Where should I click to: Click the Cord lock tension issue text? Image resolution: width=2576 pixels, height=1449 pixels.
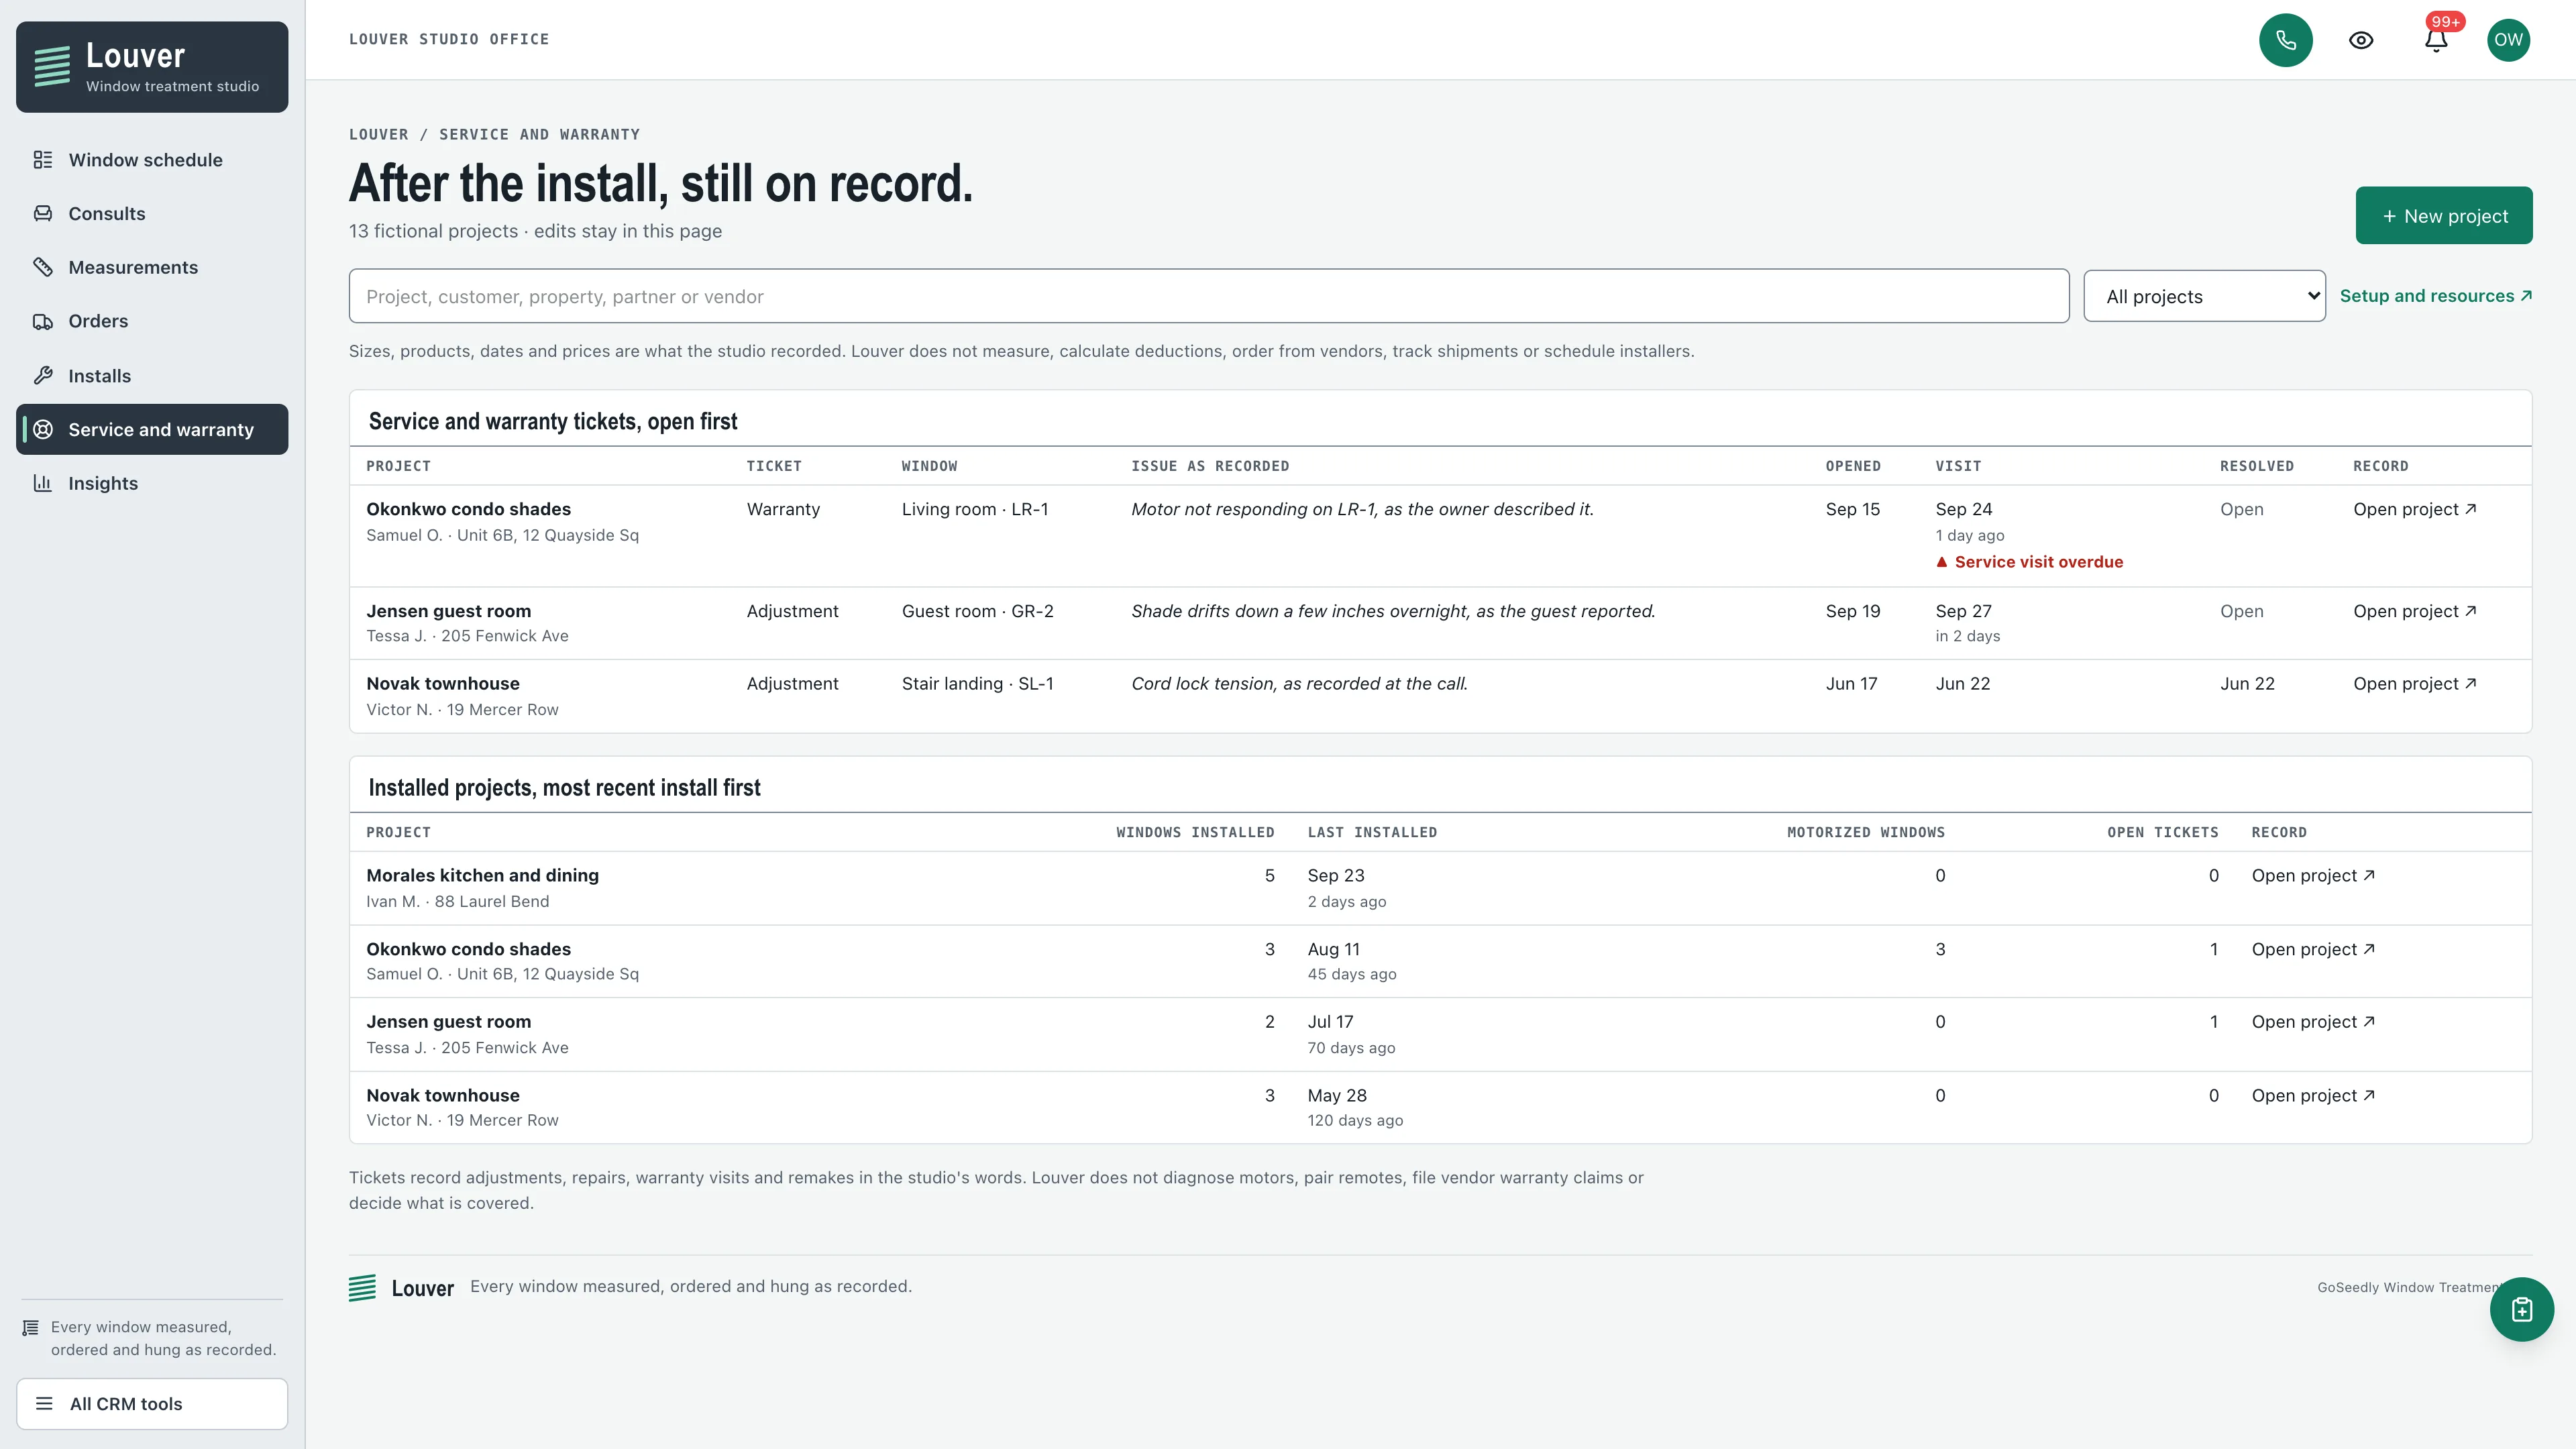[1299, 683]
